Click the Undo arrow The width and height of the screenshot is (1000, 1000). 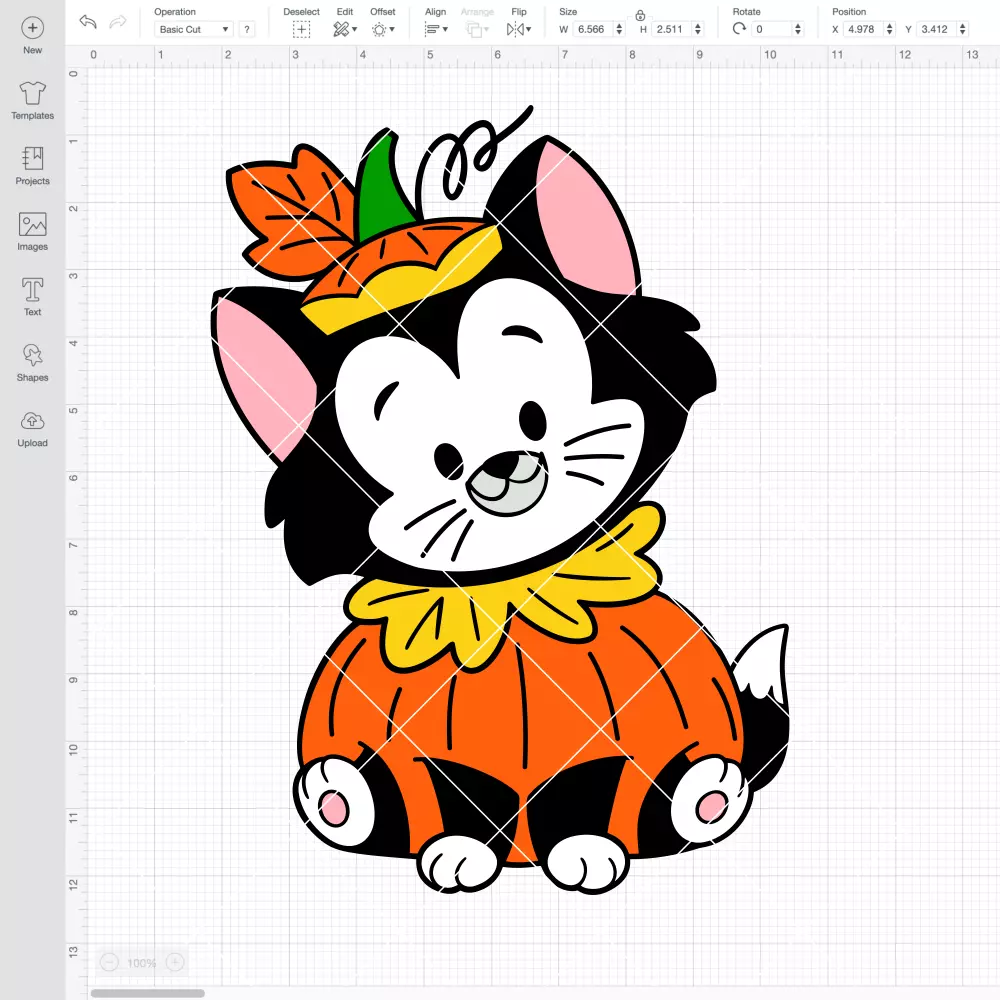tap(88, 22)
